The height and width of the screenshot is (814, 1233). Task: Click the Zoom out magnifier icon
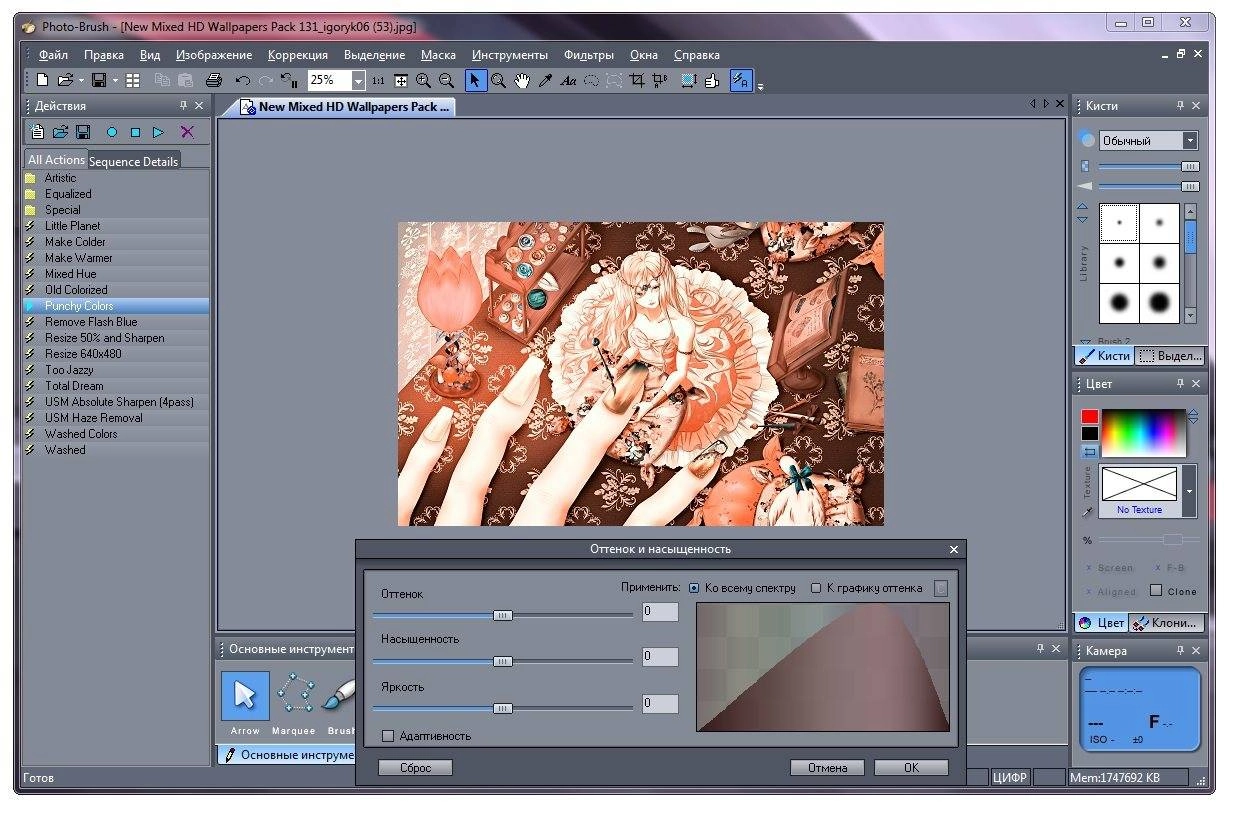(x=446, y=81)
